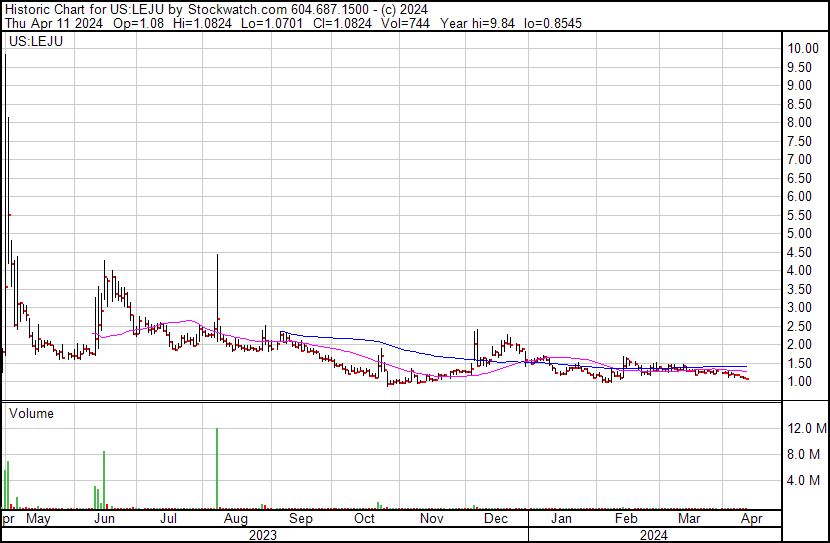Click the 2023 year label
This screenshot has height=543, width=830.
tap(262, 534)
